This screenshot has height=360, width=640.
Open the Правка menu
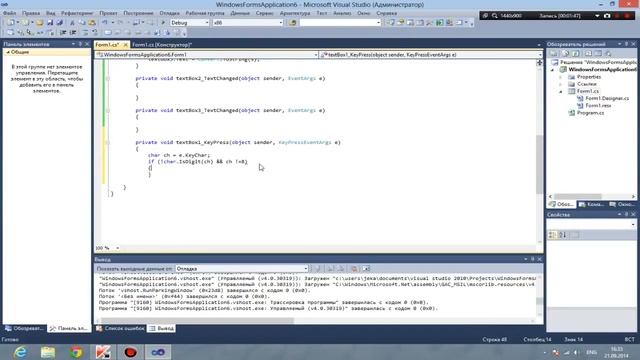(31, 13)
